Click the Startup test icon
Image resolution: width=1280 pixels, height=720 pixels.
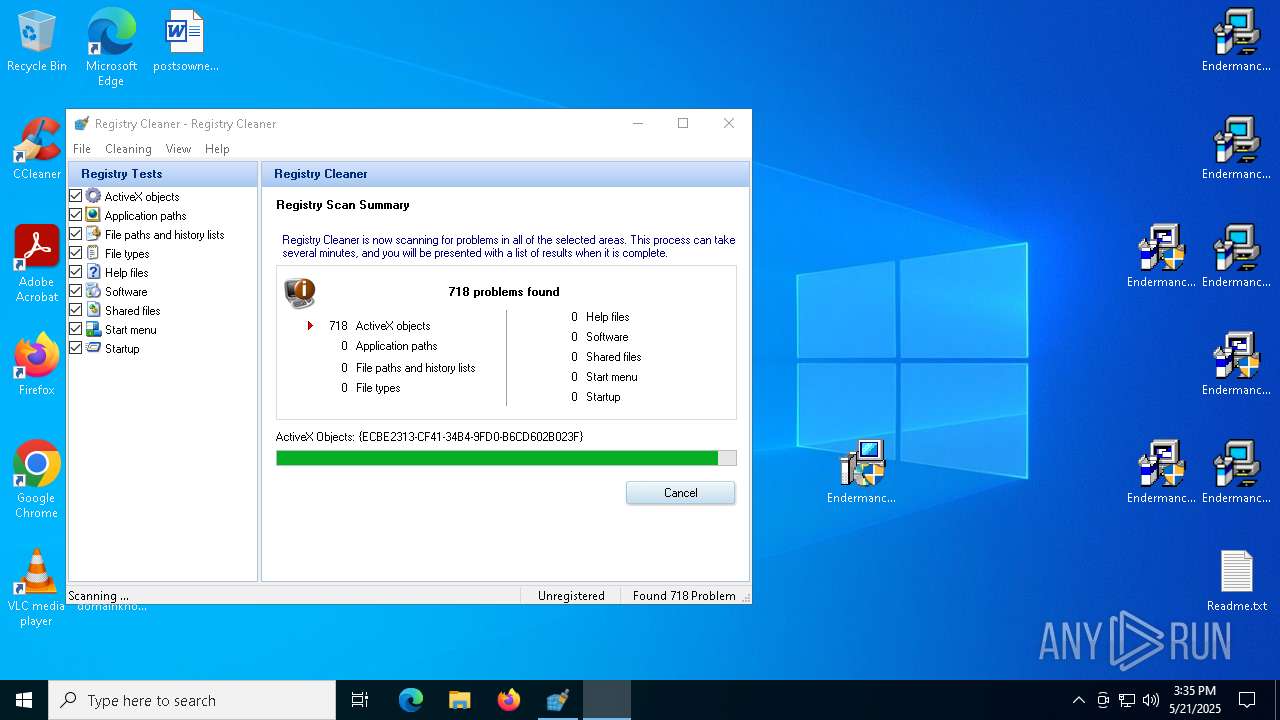[93, 348]
